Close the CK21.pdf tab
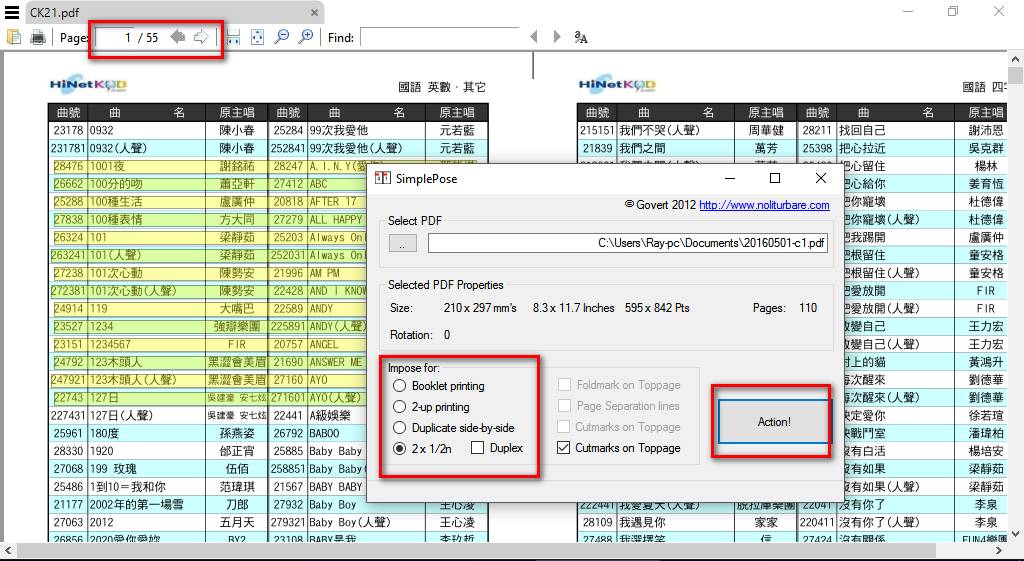 pyautogui.click(x=314, y=12)
